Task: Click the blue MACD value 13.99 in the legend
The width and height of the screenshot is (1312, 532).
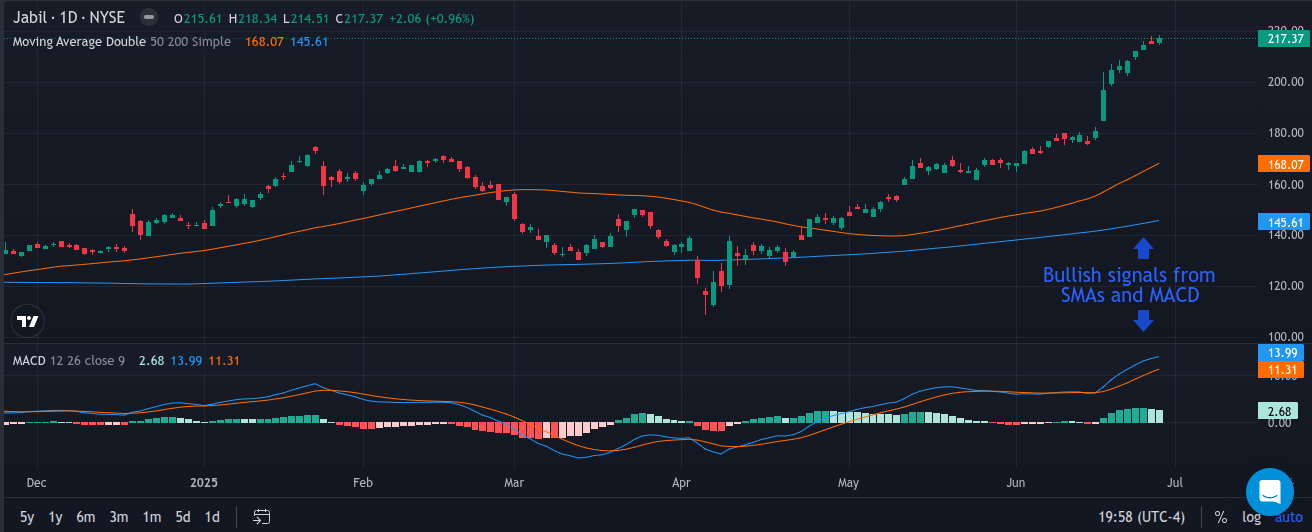Action: pyautogui.click(x=186, y=360)
